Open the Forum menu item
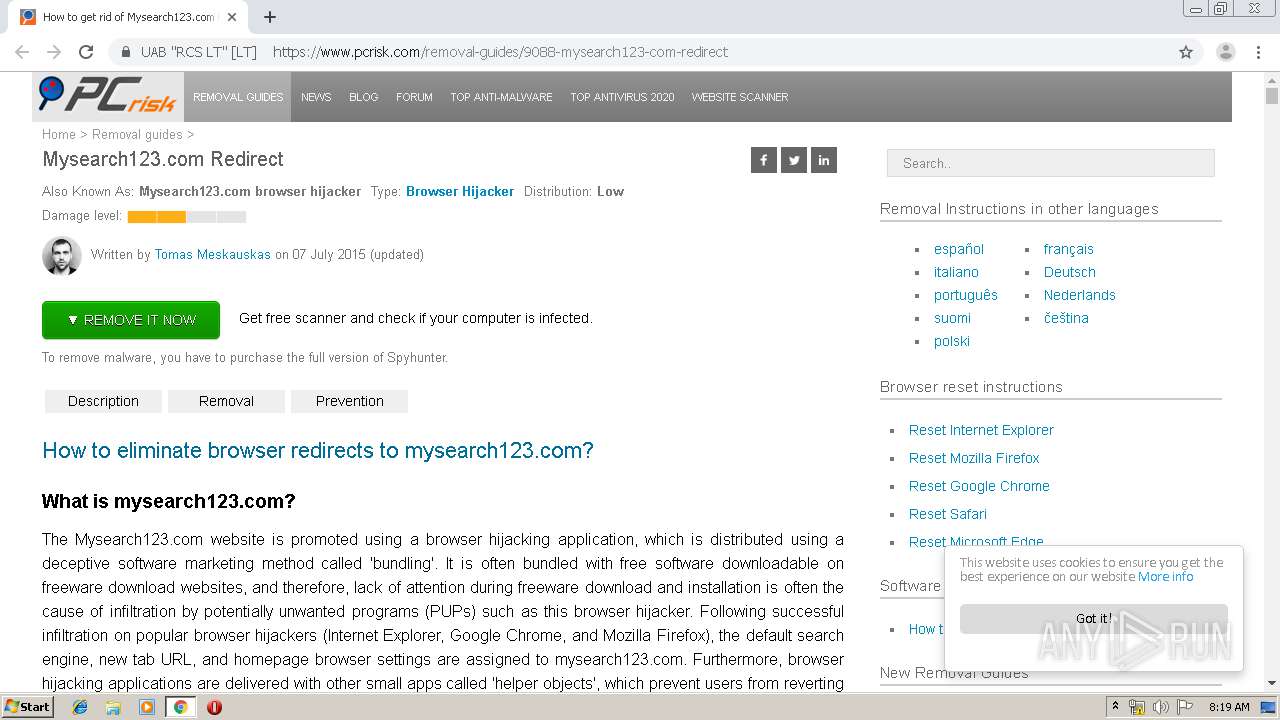 click(414, 97)
